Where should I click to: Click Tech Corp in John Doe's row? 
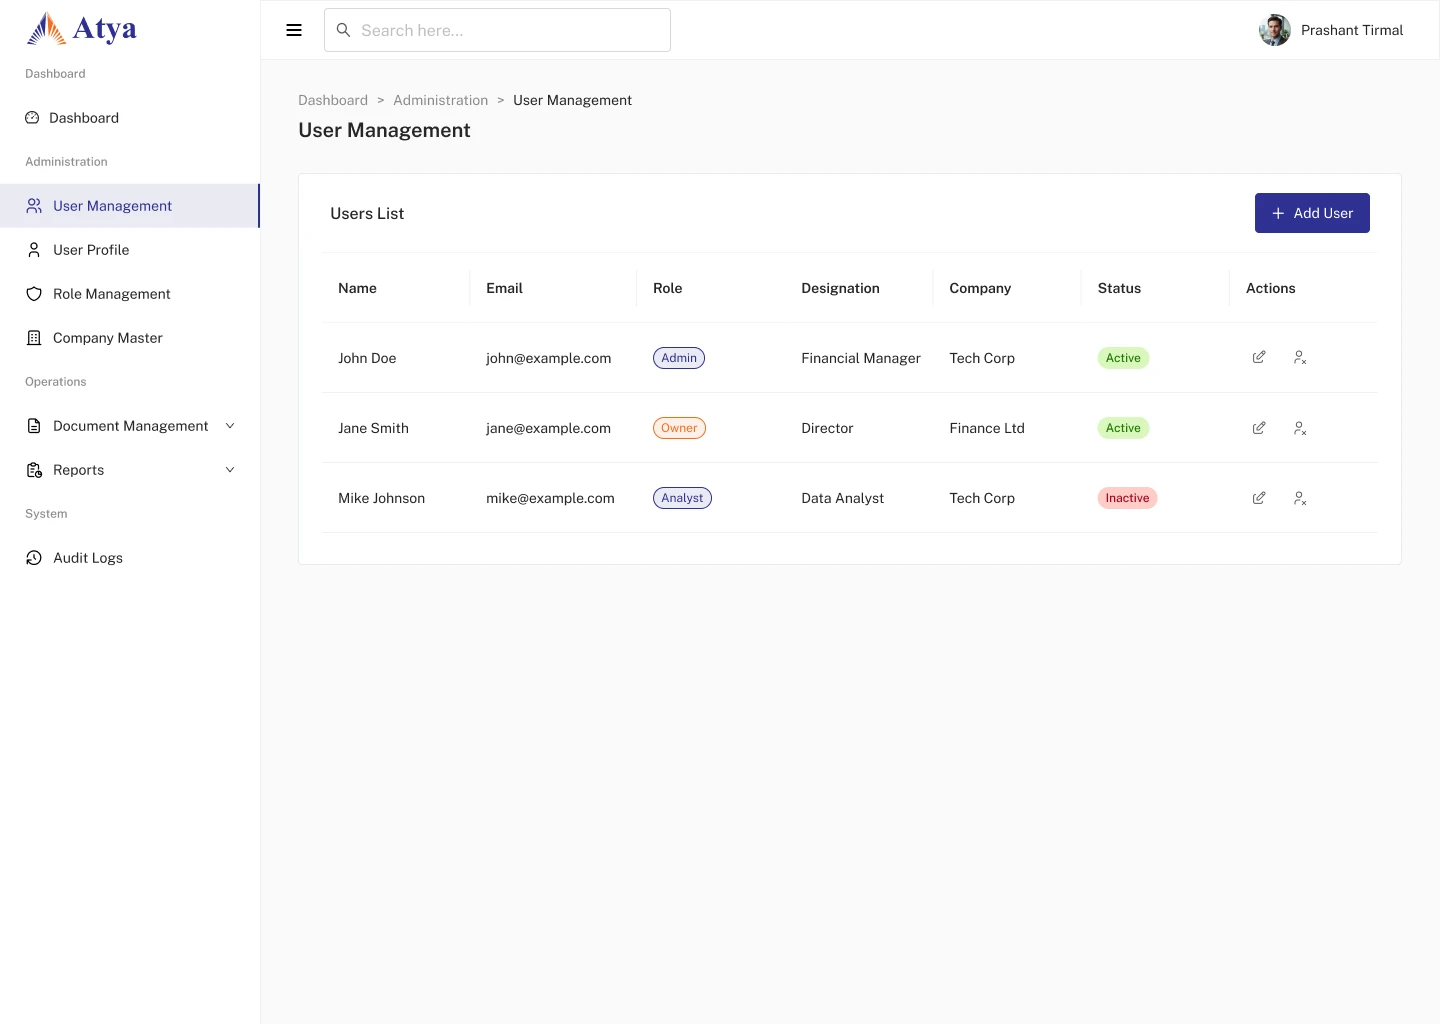click(x=982, y=358)
